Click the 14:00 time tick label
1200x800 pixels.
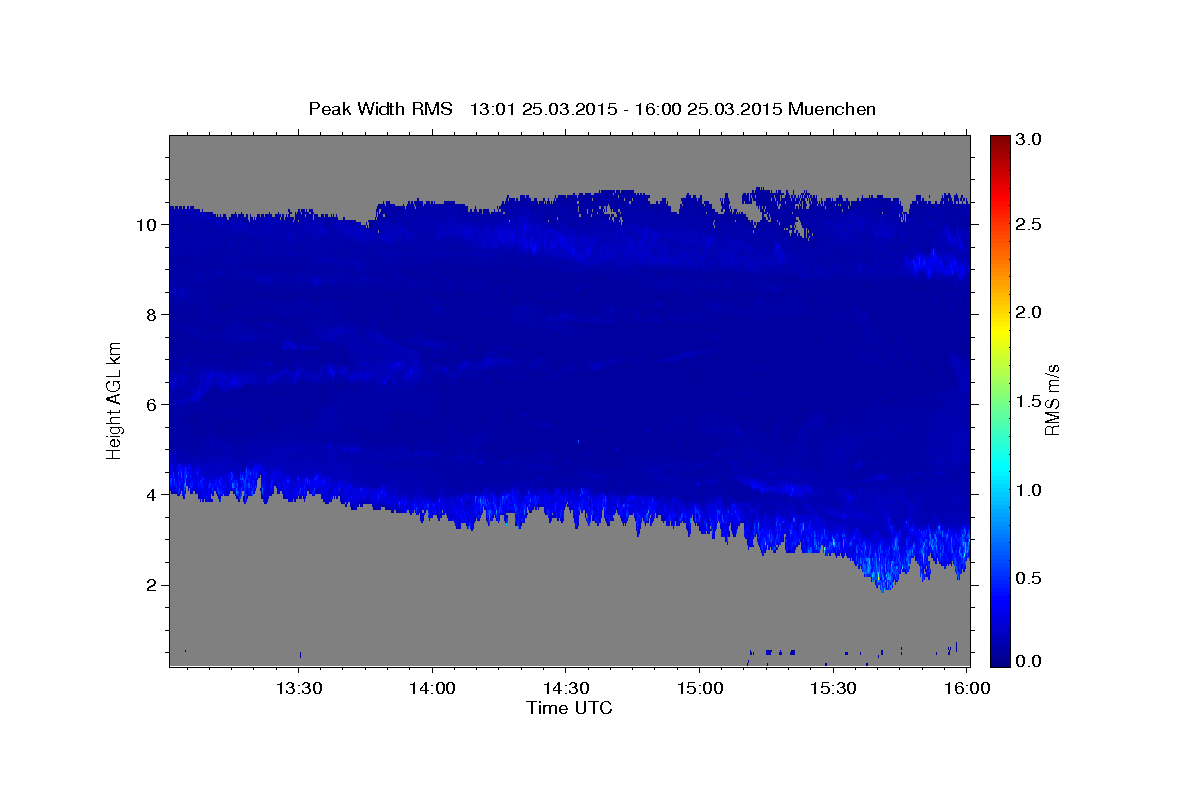pos(433,689)
